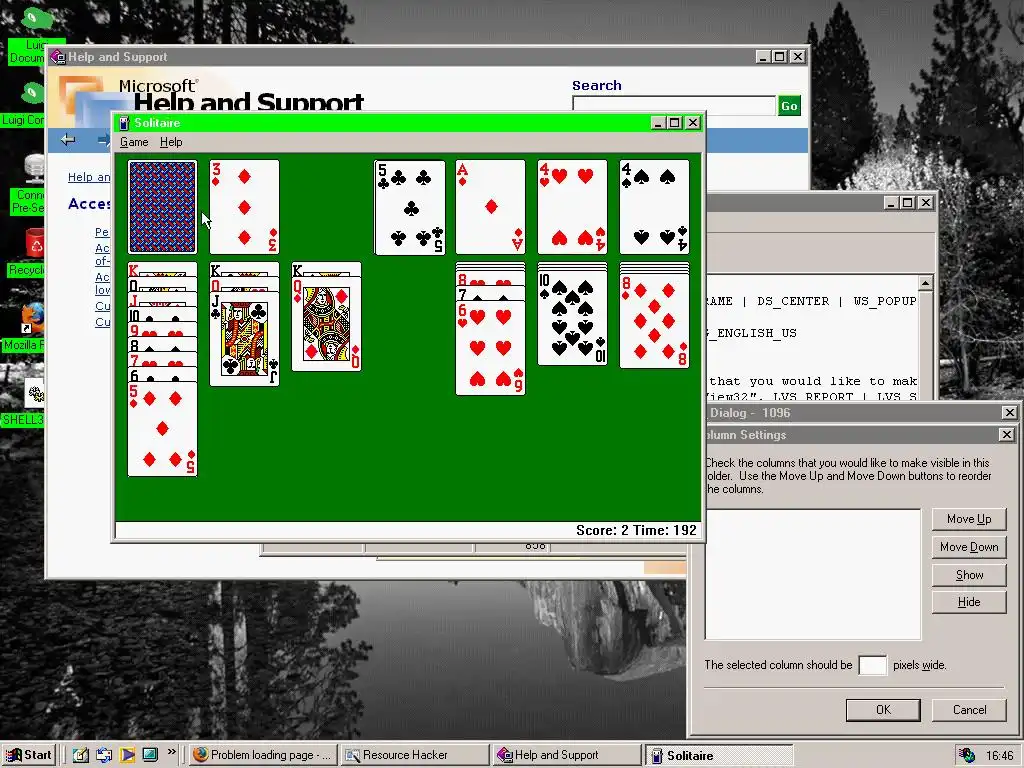This screenshot has height=768, width=1024.
Task: Click the system tray network icon
Action: click(x=967, y=755)
